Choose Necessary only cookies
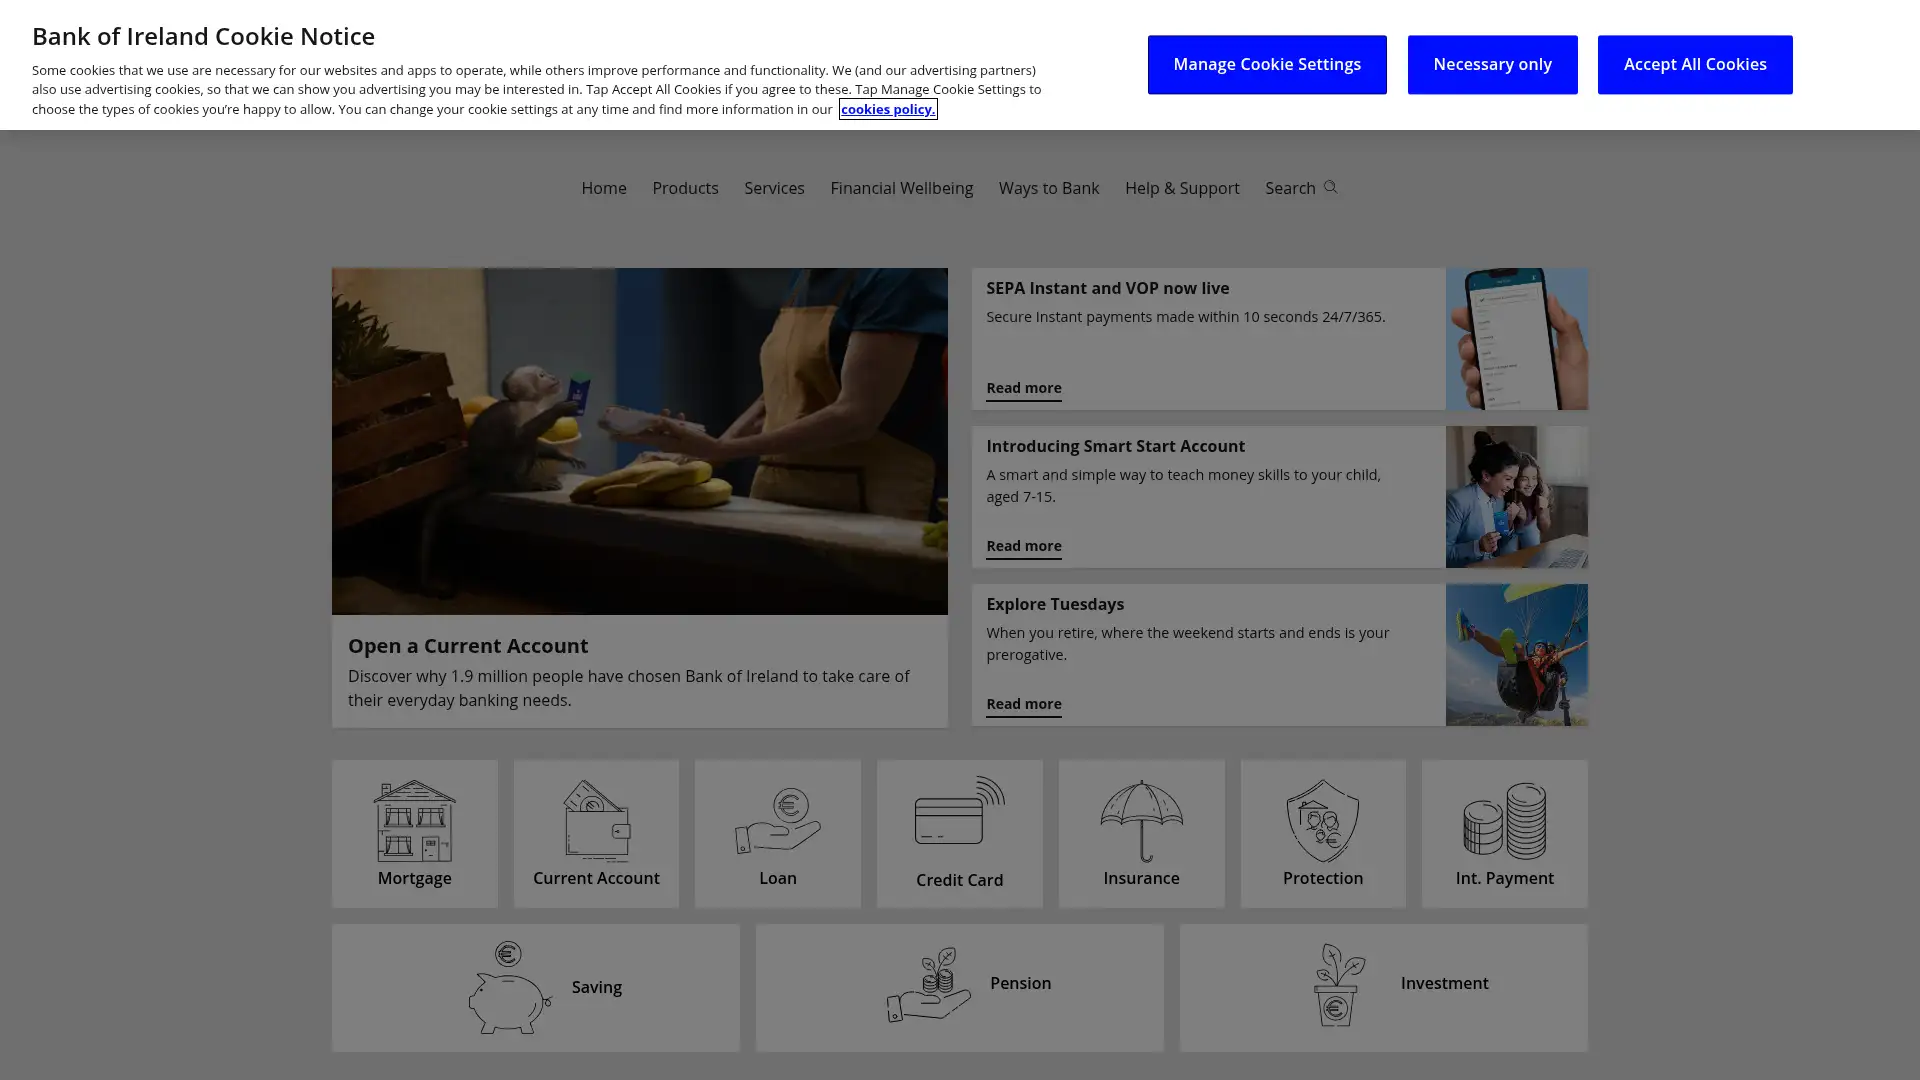Viewport: 1920px width, 1080px height. (1492, 64)
